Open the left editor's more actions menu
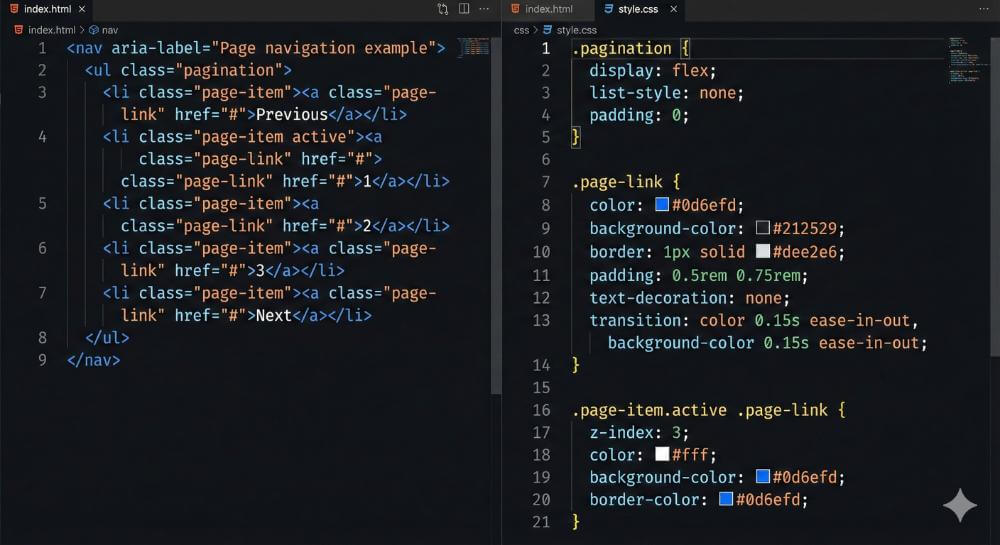The width and height of the screenshot is (1000, 545). tap(484, 9)
